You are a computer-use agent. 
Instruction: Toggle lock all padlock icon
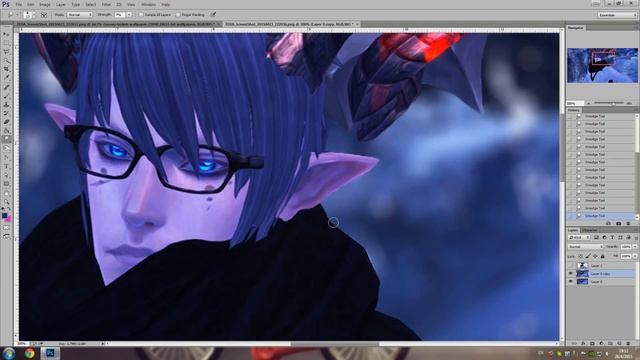[602, 256]
